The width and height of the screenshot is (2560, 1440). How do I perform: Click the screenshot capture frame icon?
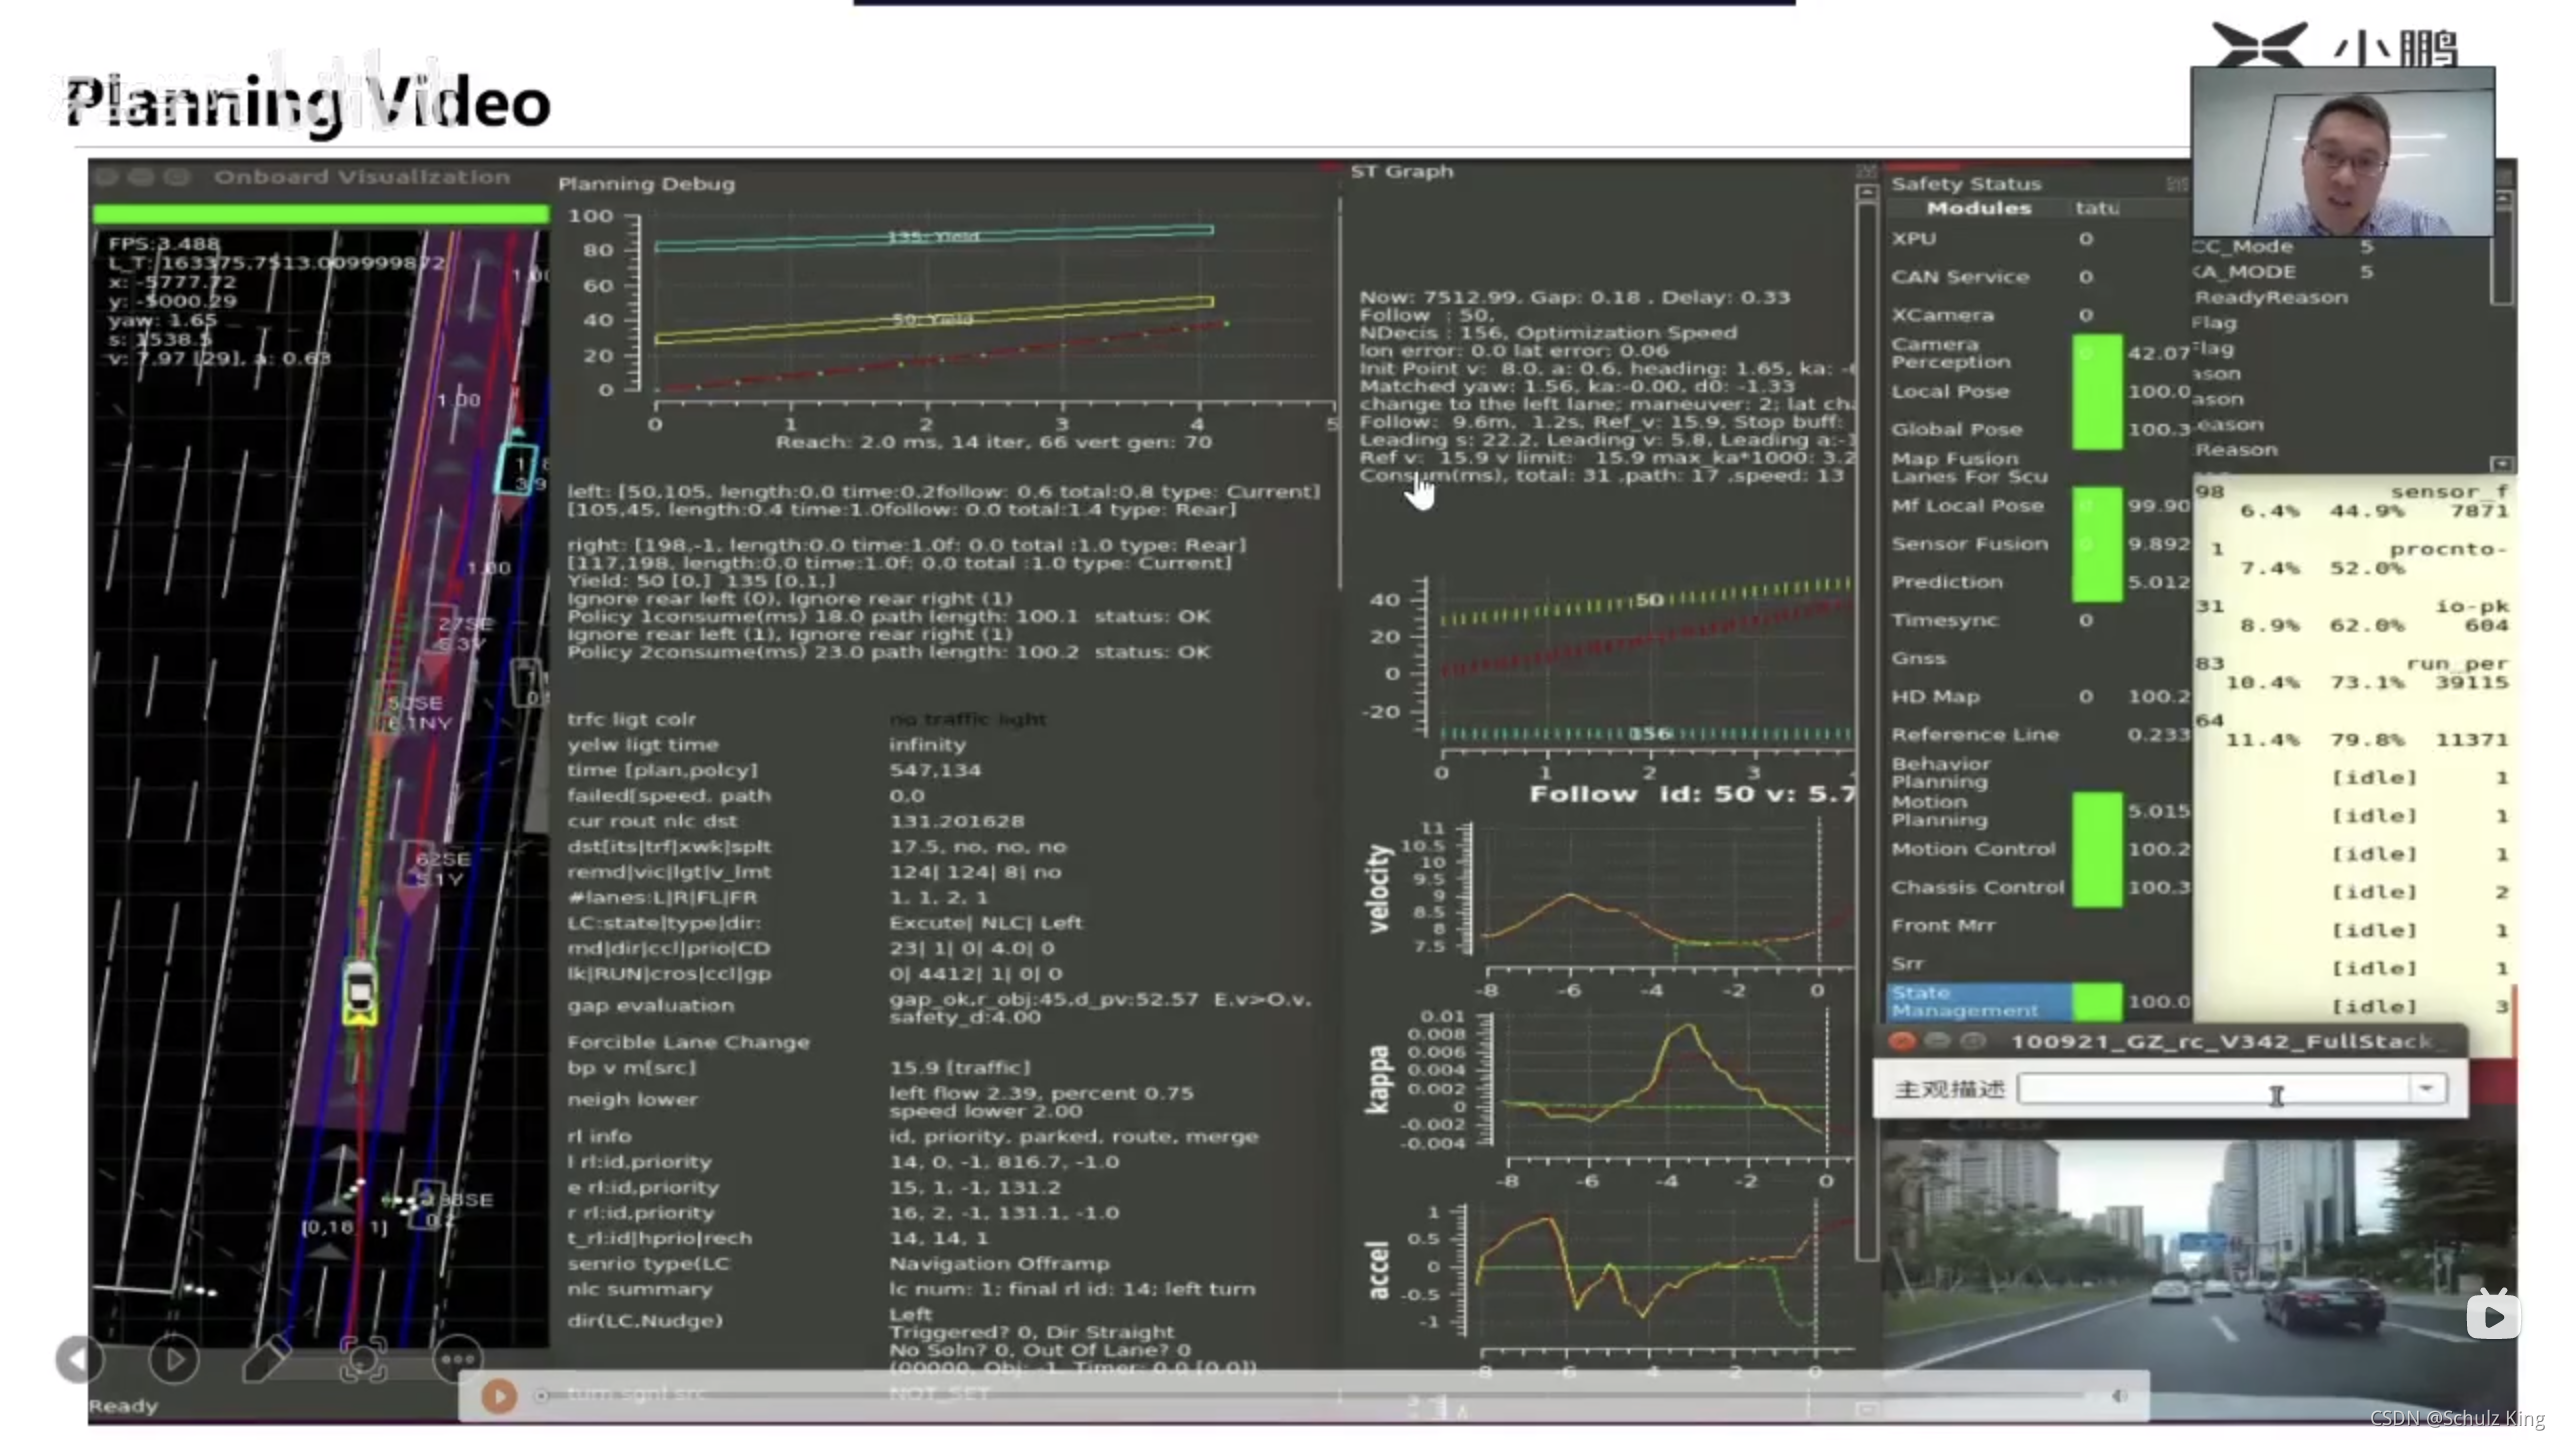click(x=363, y=1360)
